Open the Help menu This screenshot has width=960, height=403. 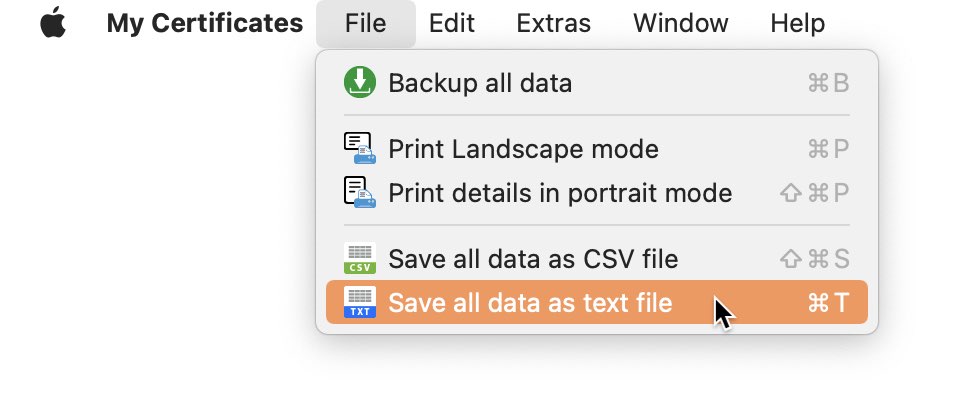798,23
